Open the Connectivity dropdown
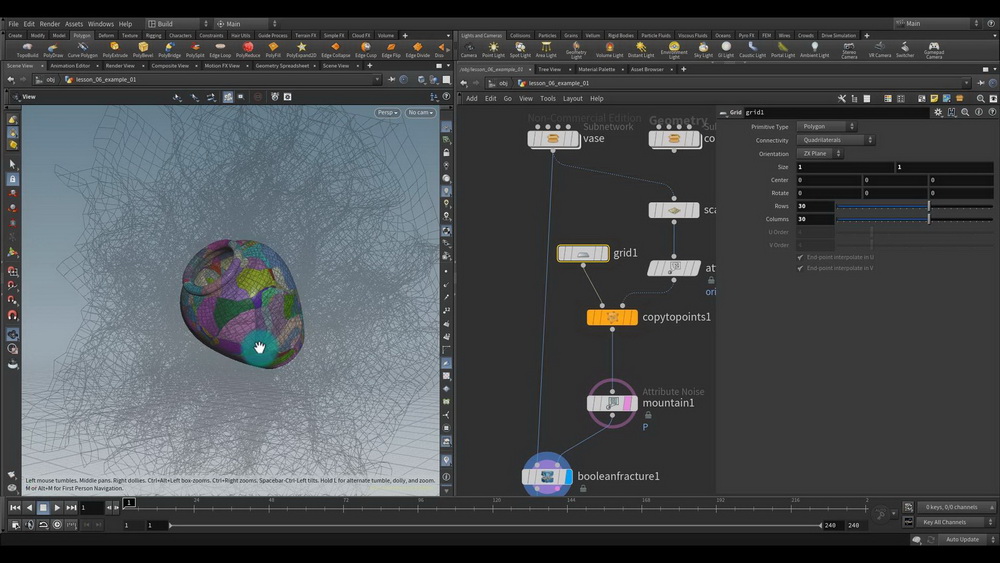 [x=835, y=140]
